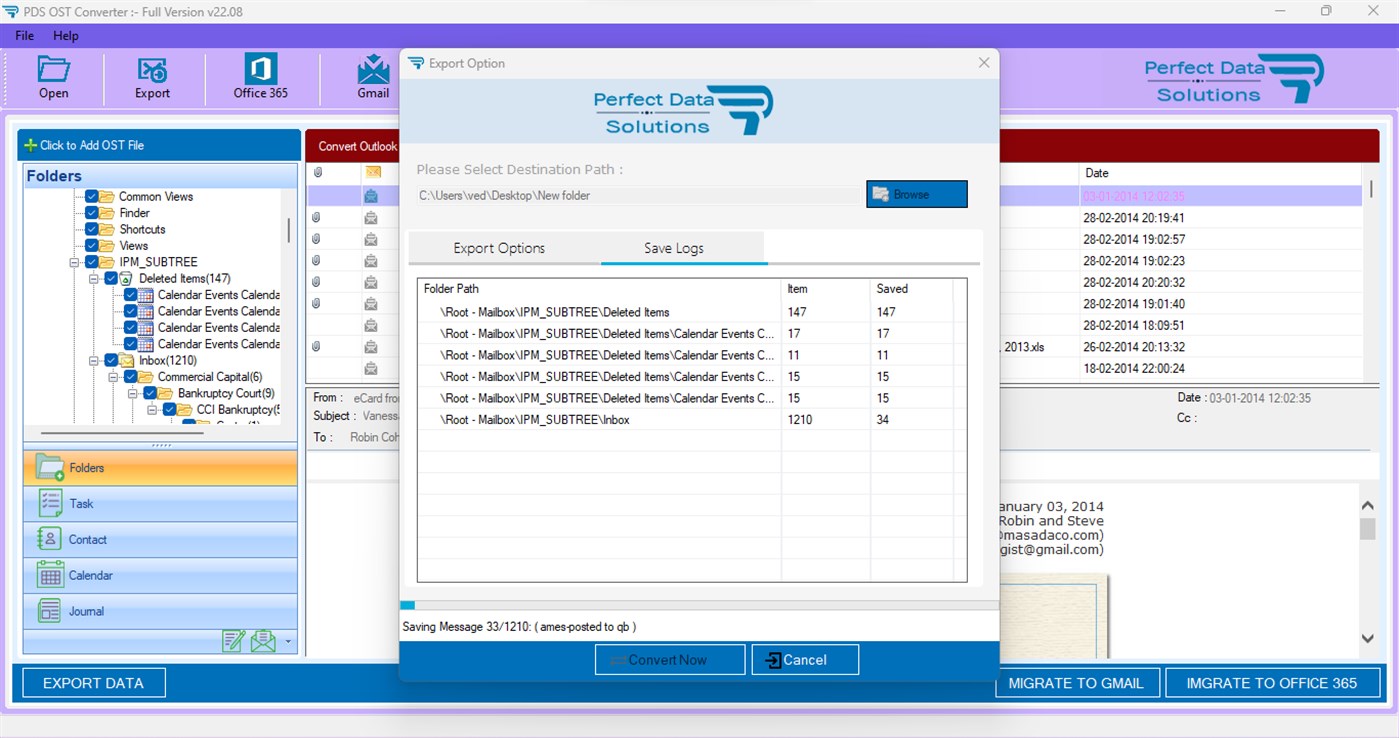The width and height of the screenshot is (1399, 738).
Task: Click the Convert Now button
Action: click(669, 659)
